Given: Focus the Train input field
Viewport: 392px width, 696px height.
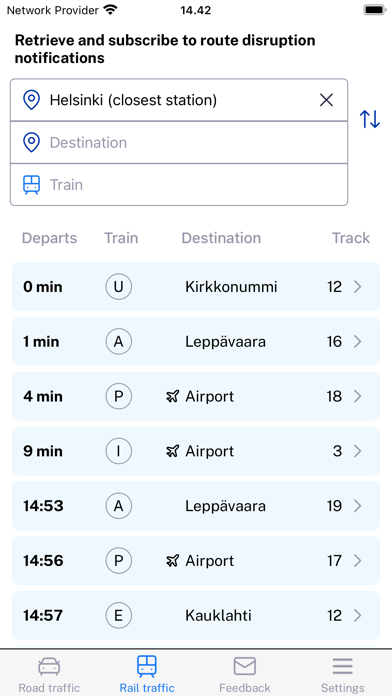Looking at the screenshot, I should click(179, 185).
